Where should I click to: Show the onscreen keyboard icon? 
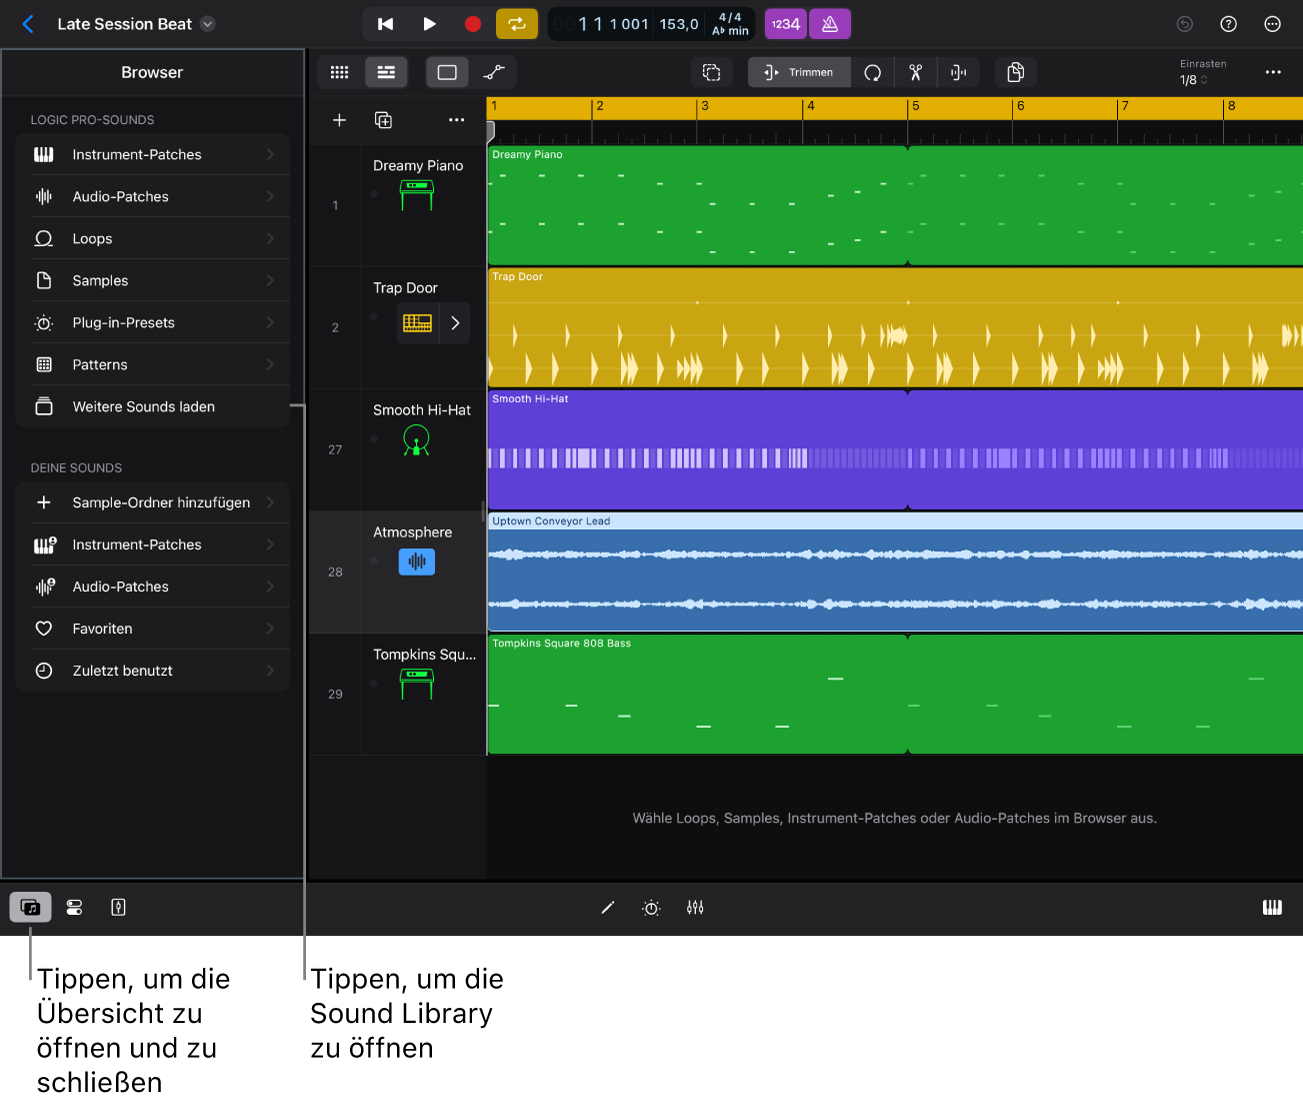point(1272,907)
